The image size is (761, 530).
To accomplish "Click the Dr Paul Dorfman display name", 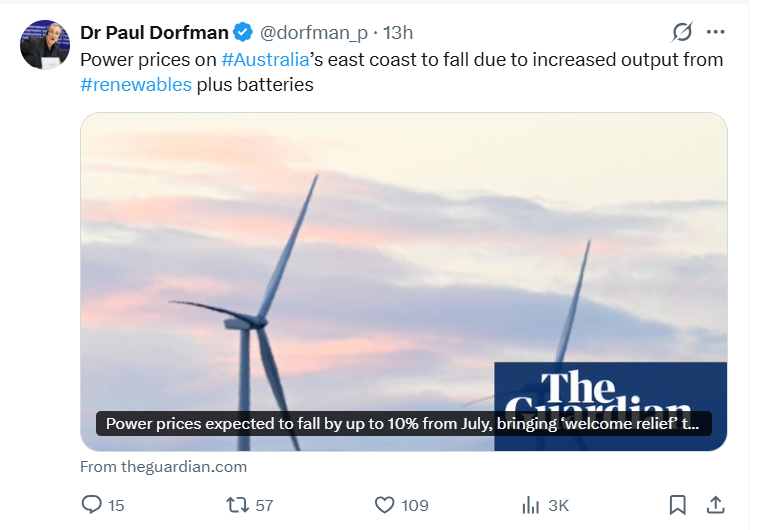I will tap(154, 33).
